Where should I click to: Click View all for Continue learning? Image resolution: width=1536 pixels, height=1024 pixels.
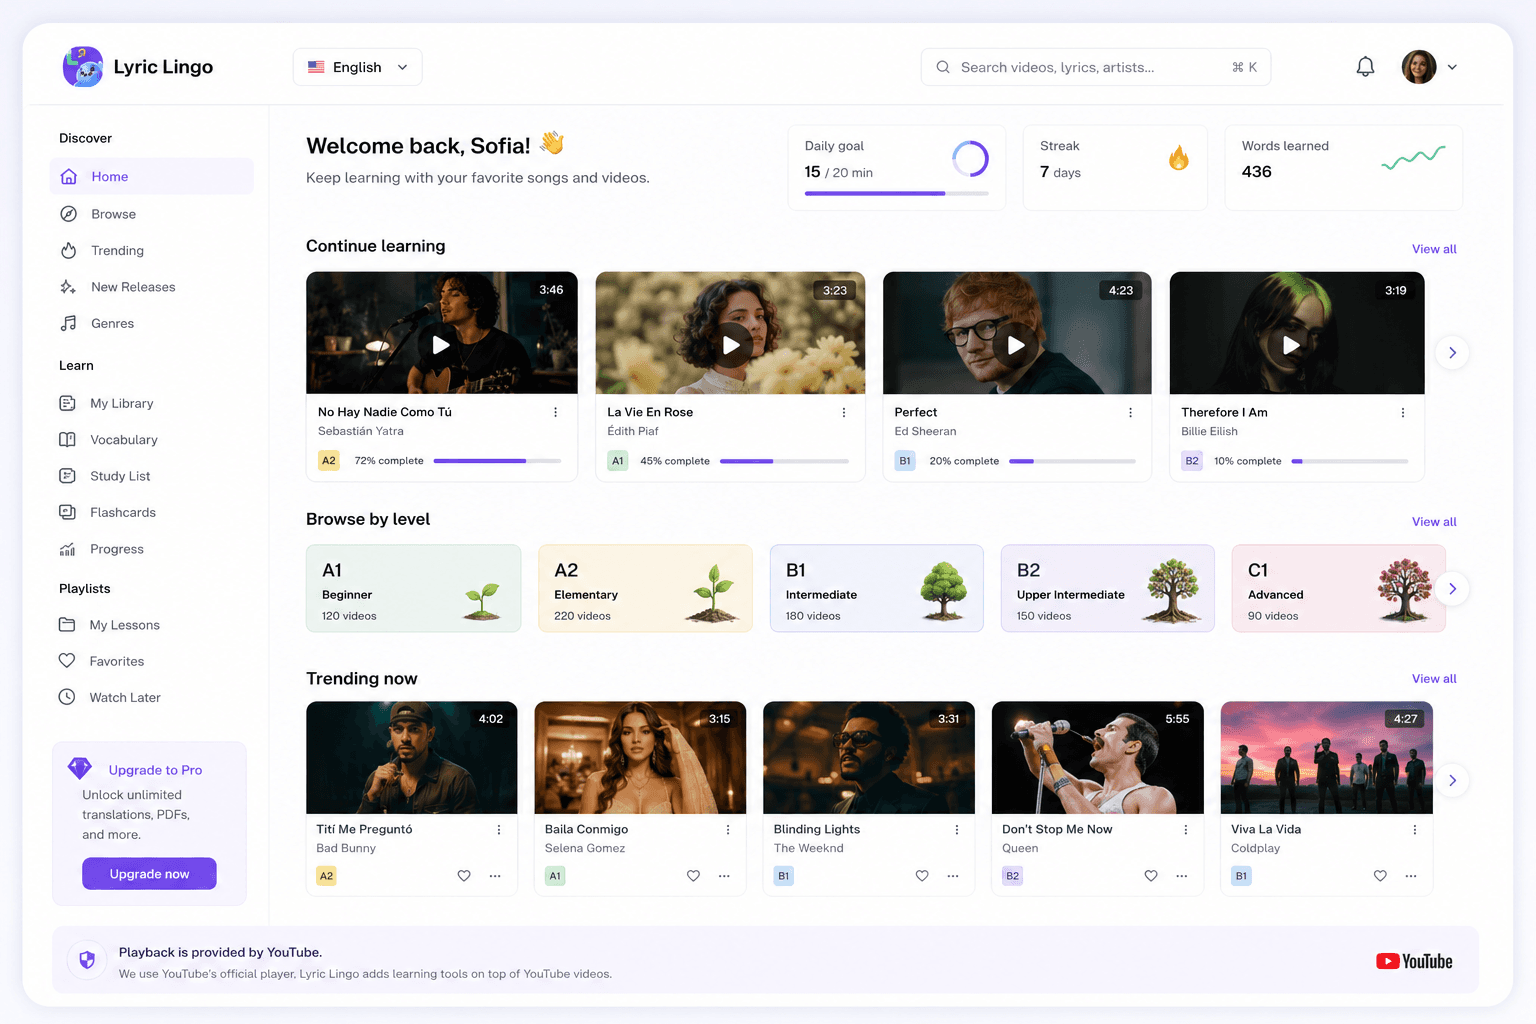[x=1434, y=249]
